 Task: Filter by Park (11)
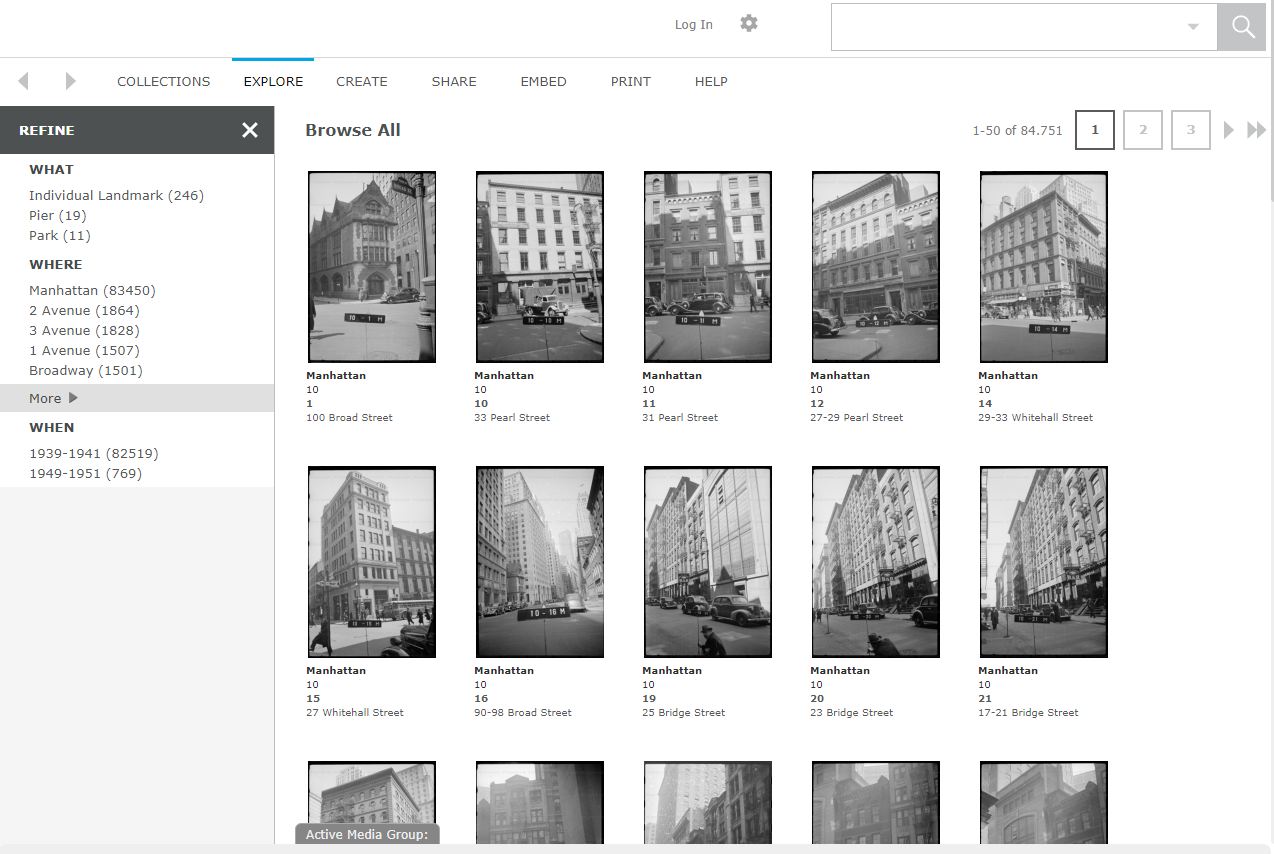click(x=60, y=236)
